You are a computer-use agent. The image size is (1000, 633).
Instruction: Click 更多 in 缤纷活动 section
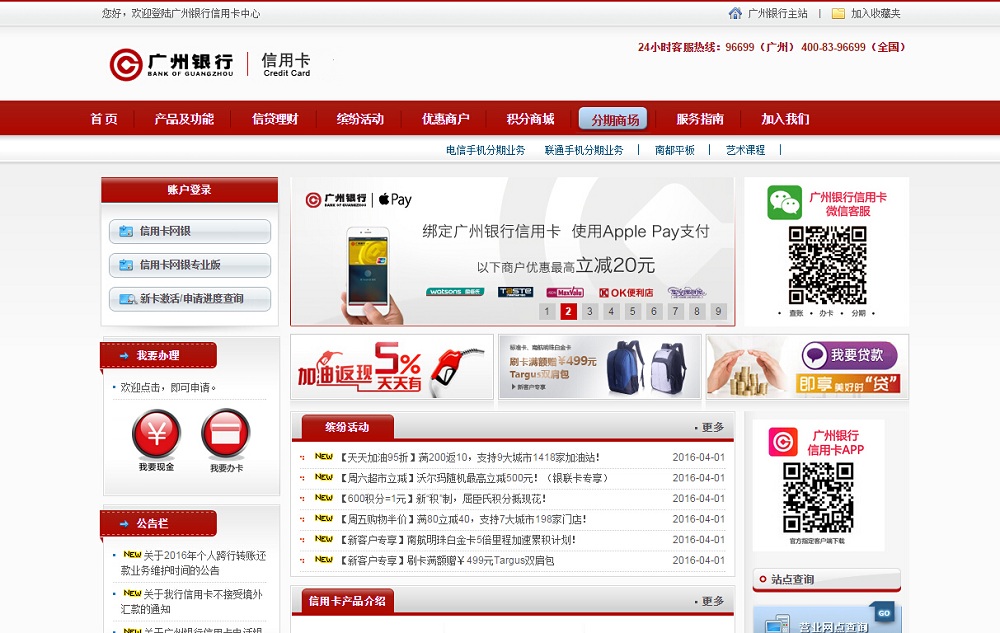(712, 427)
